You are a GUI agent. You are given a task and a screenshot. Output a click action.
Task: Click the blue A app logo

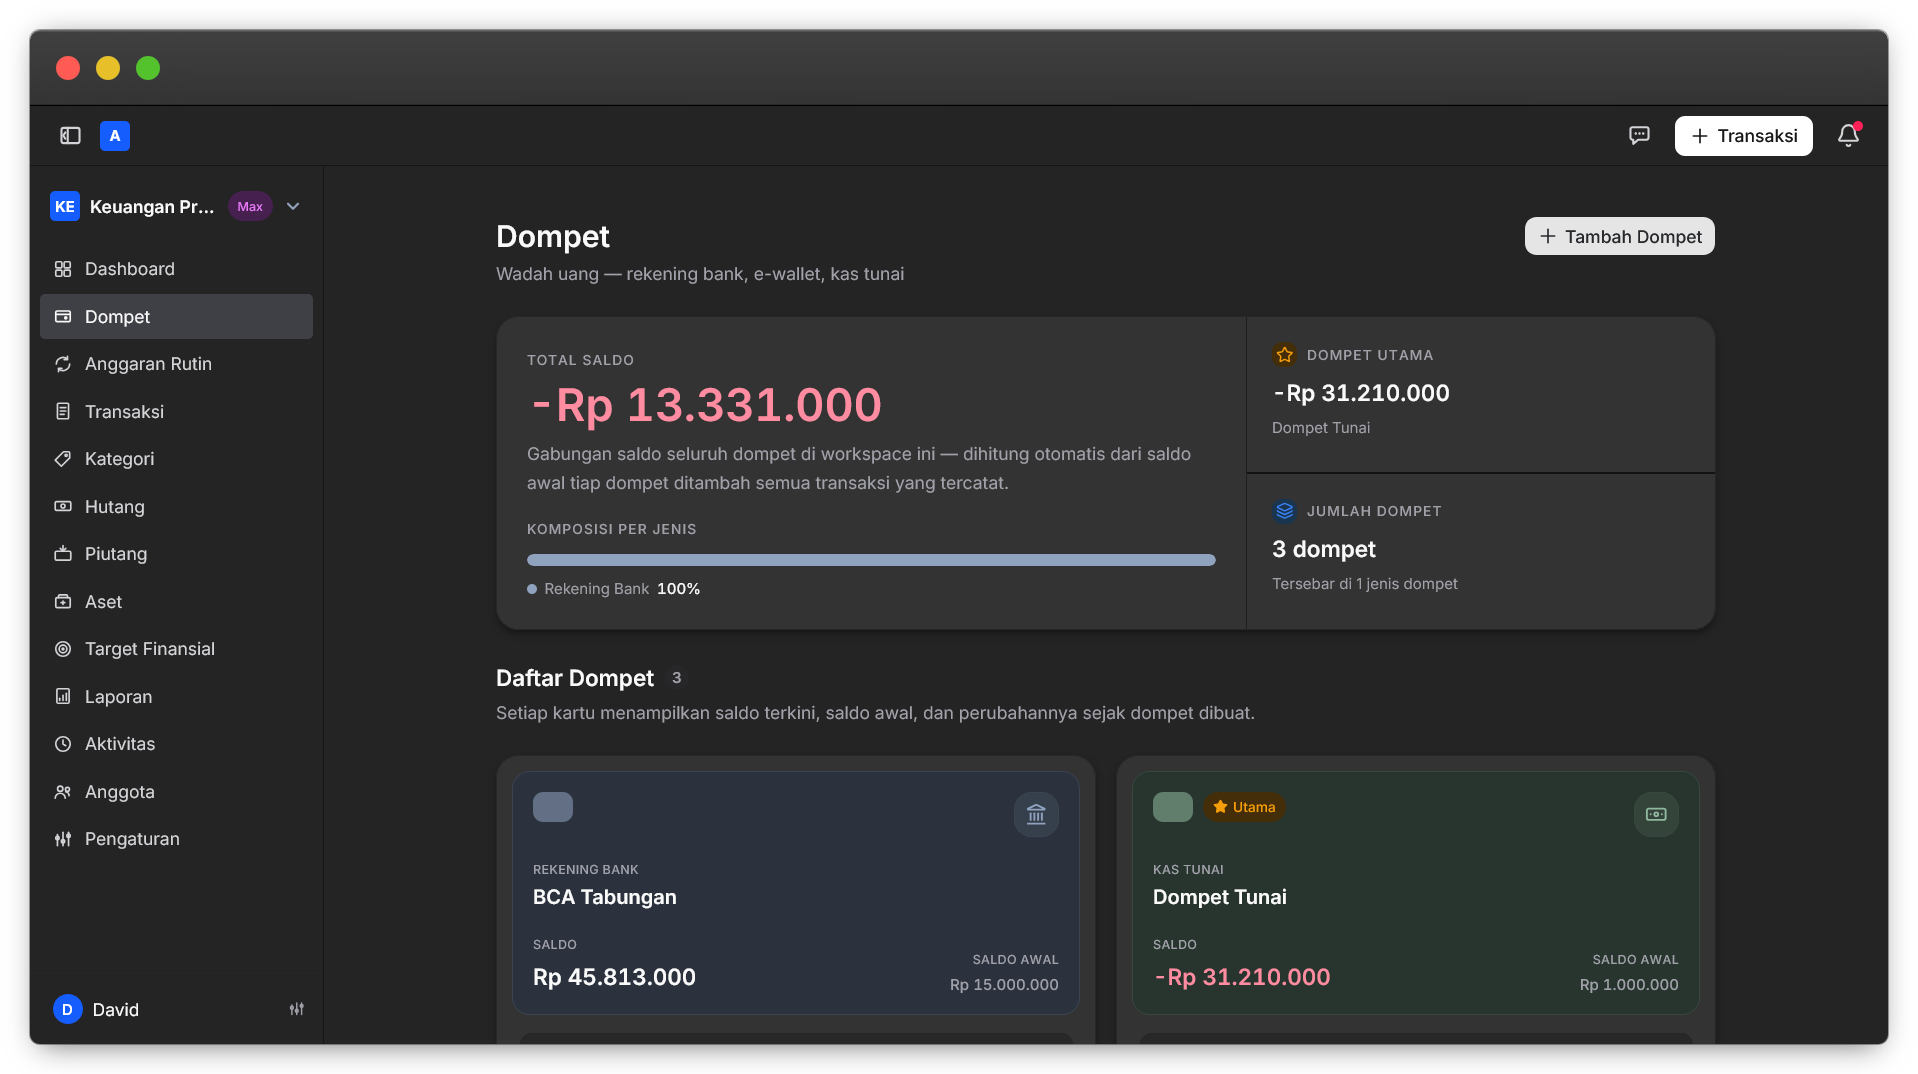(x=115, y=136)
